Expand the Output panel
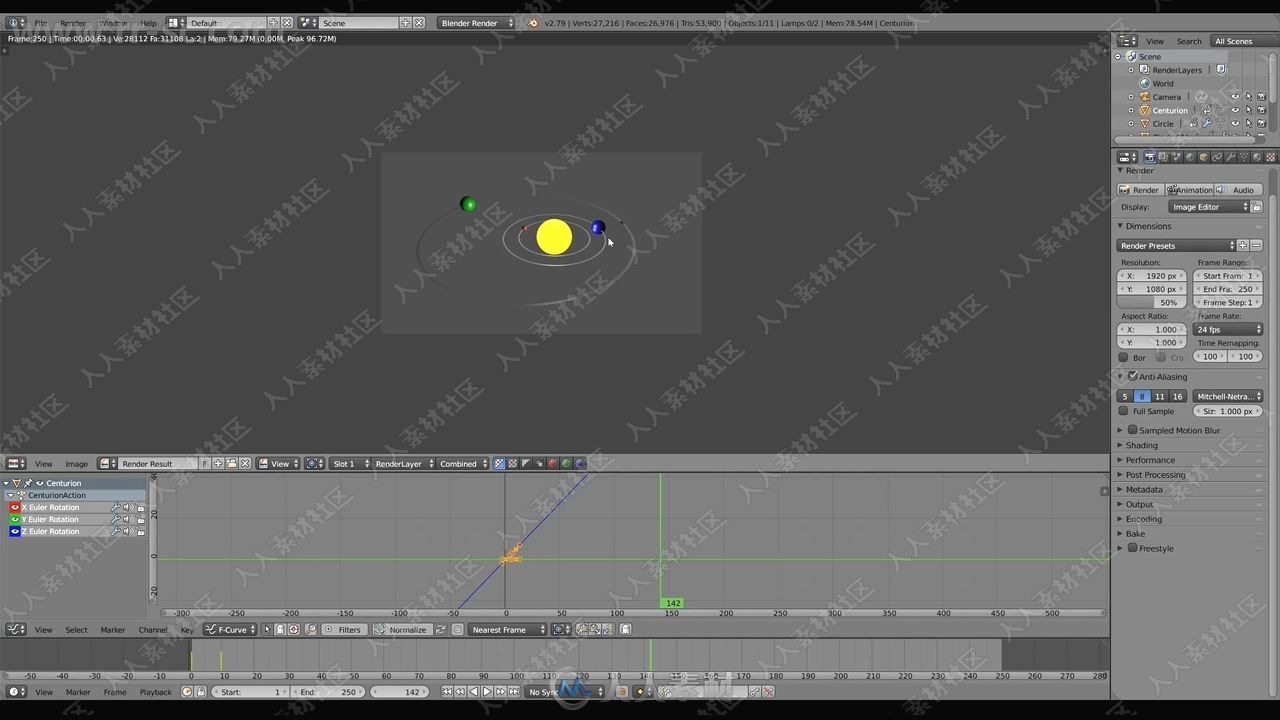This screenshot has height=720, width=1280. [x=1139, y=505]
